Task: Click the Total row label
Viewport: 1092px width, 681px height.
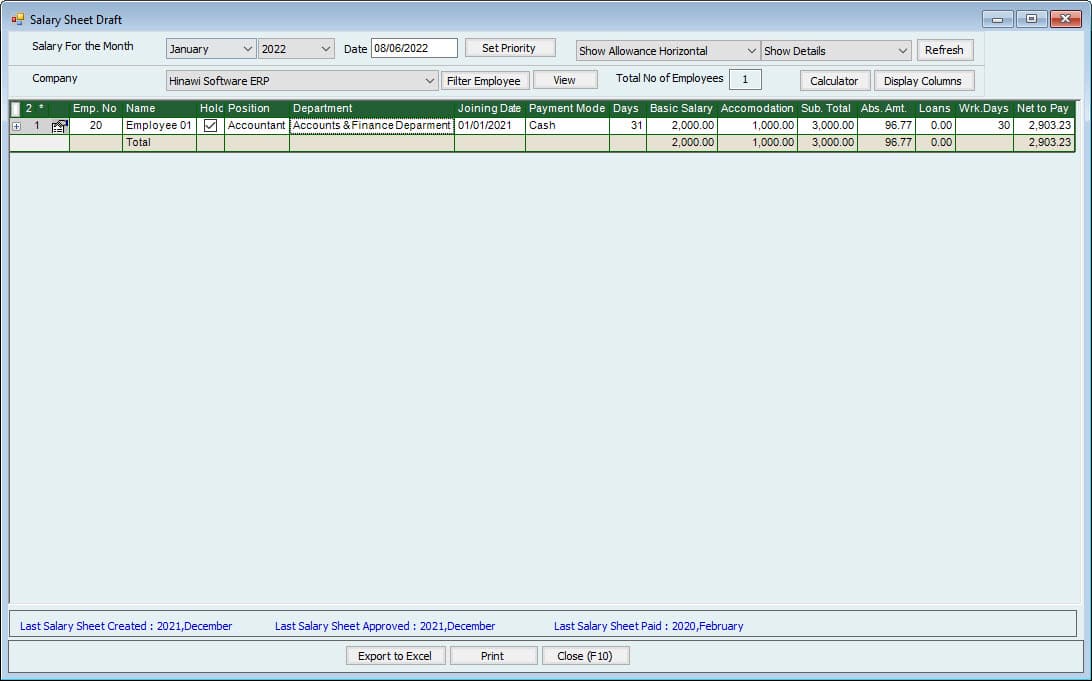Action: (x=138, y=143)
